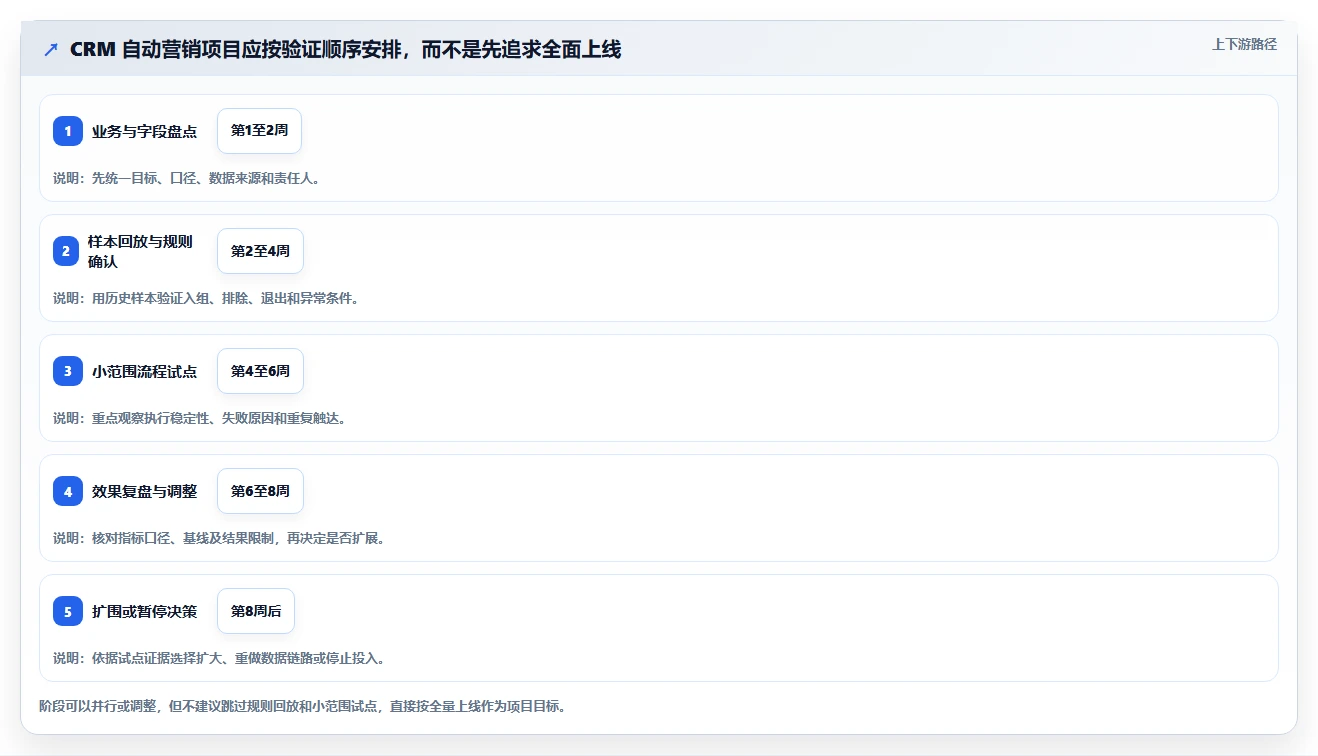Viewport: 1318px width, 756px height.
Task: Click the heading CRM 自动营销项目应按验证顺序安排
Action: click(x=345, y=50)
